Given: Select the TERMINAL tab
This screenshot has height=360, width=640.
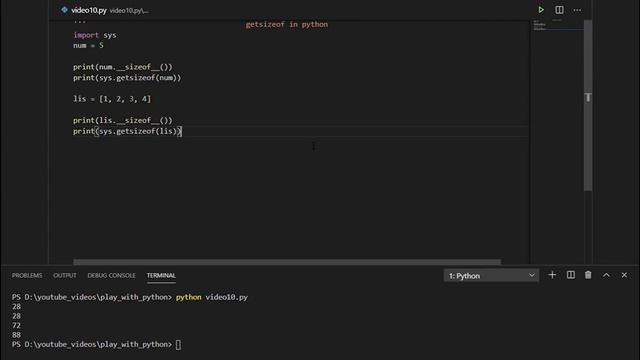Looking at the screenshot, I should pos(161,276).
